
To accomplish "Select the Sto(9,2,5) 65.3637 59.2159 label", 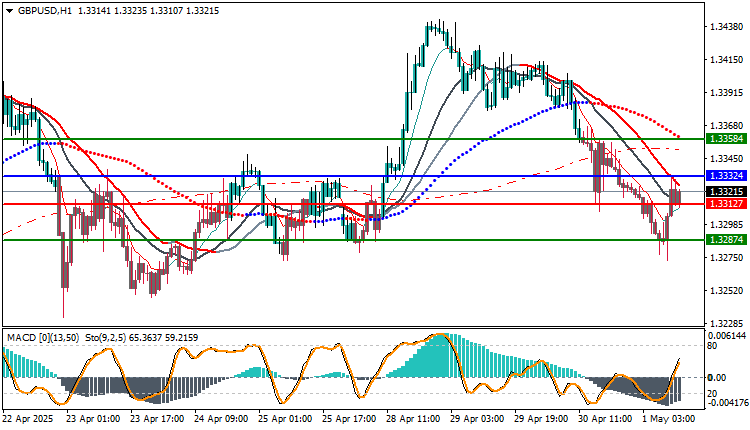I will tap(142, 338).
